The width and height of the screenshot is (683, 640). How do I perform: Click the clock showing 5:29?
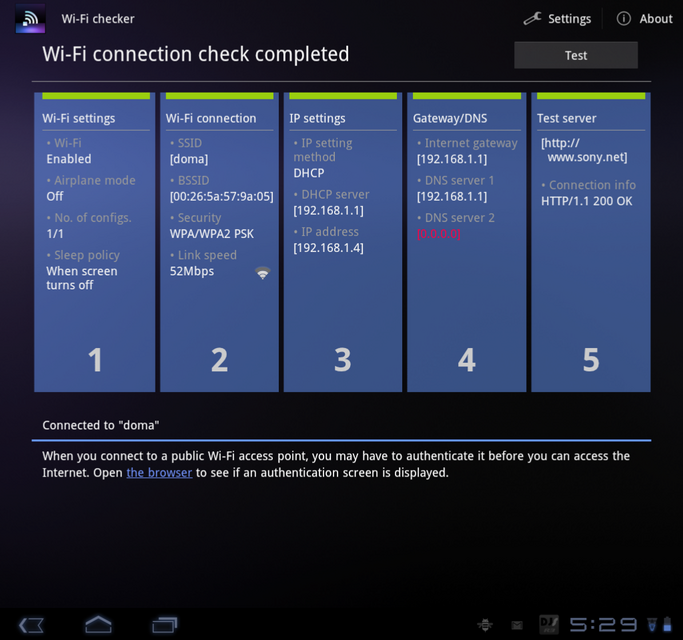pos(603,625)
